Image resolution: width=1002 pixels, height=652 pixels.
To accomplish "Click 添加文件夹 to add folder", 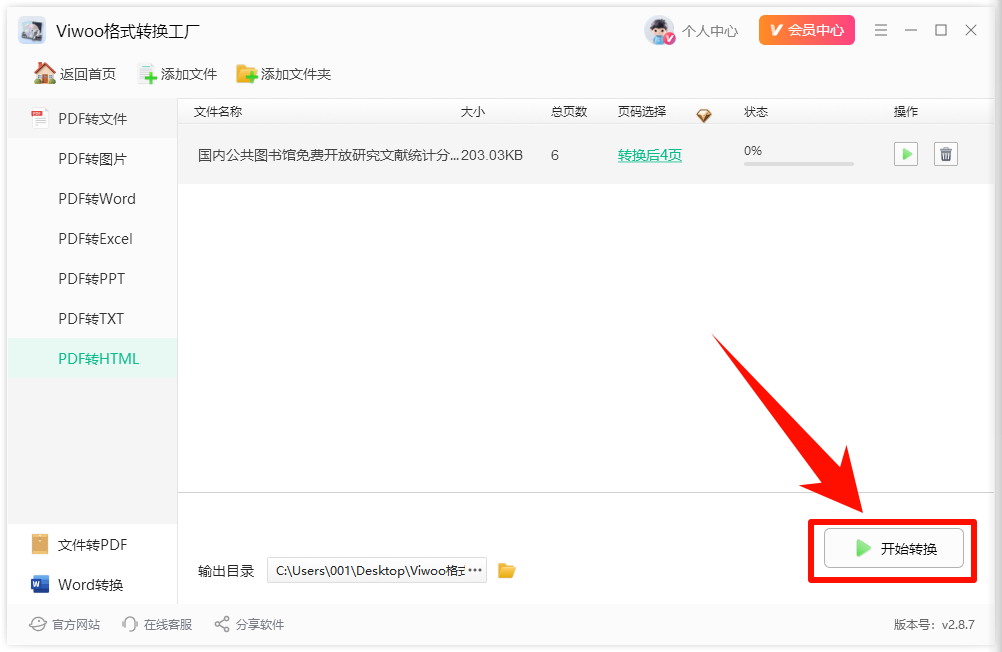I will (x=284, y=74).
